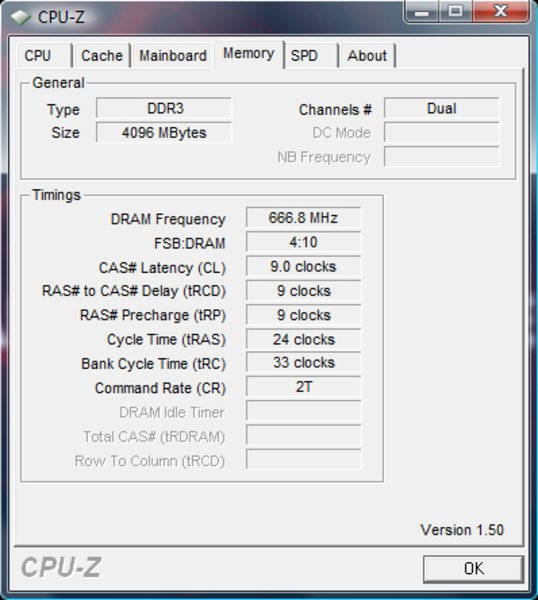Image resolution: width=538 pixels, height=600 pixels.
Task: Close the CPU-Z window
Action: pos(501,12)
